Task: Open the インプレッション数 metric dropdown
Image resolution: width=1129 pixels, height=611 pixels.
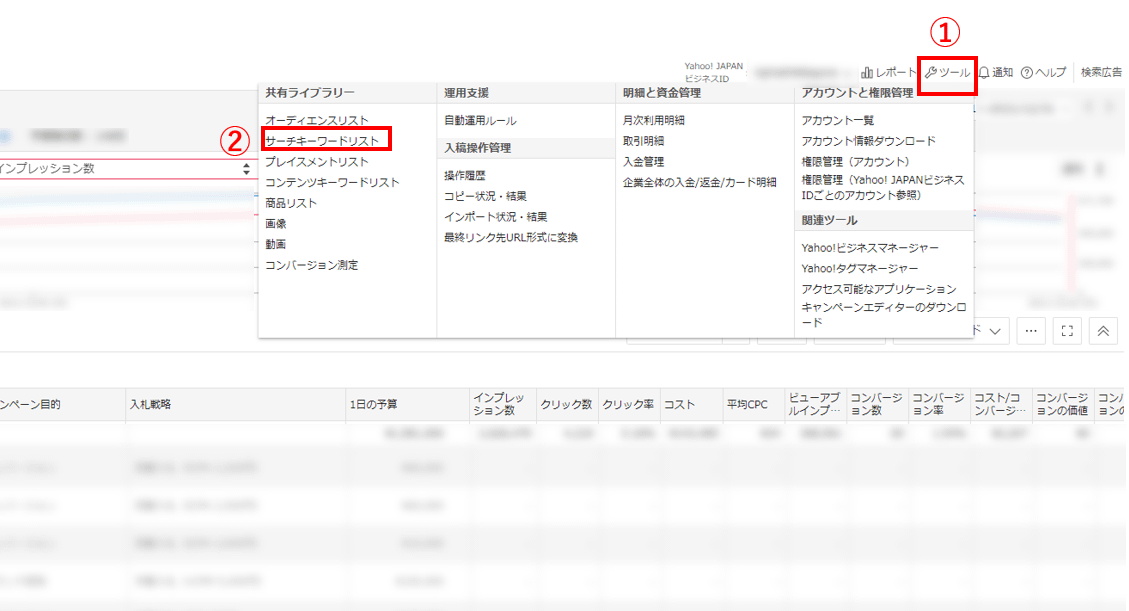Action: tap(125, 169)
